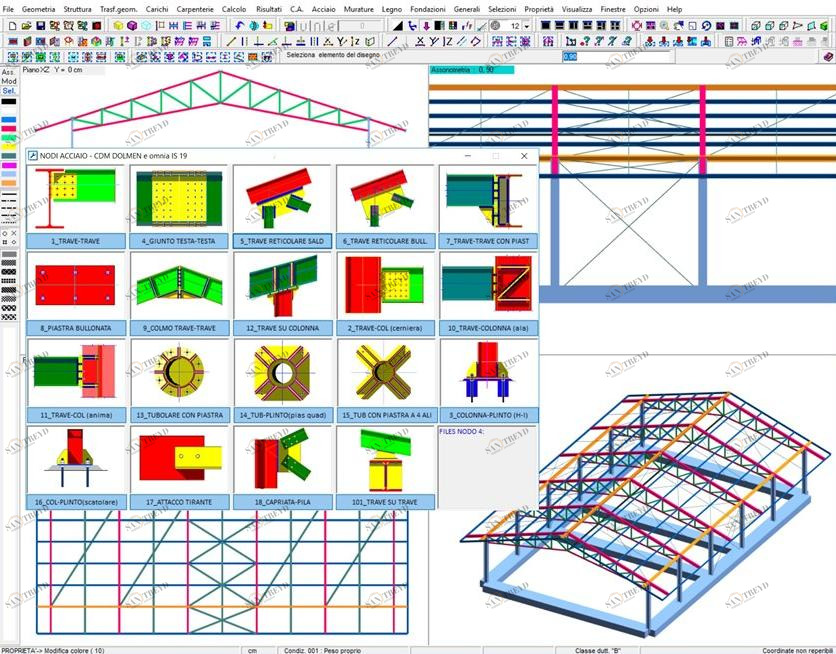Click the New file icon in toolbar
This screenshot has width=836, height=654.
pos(9,25)
